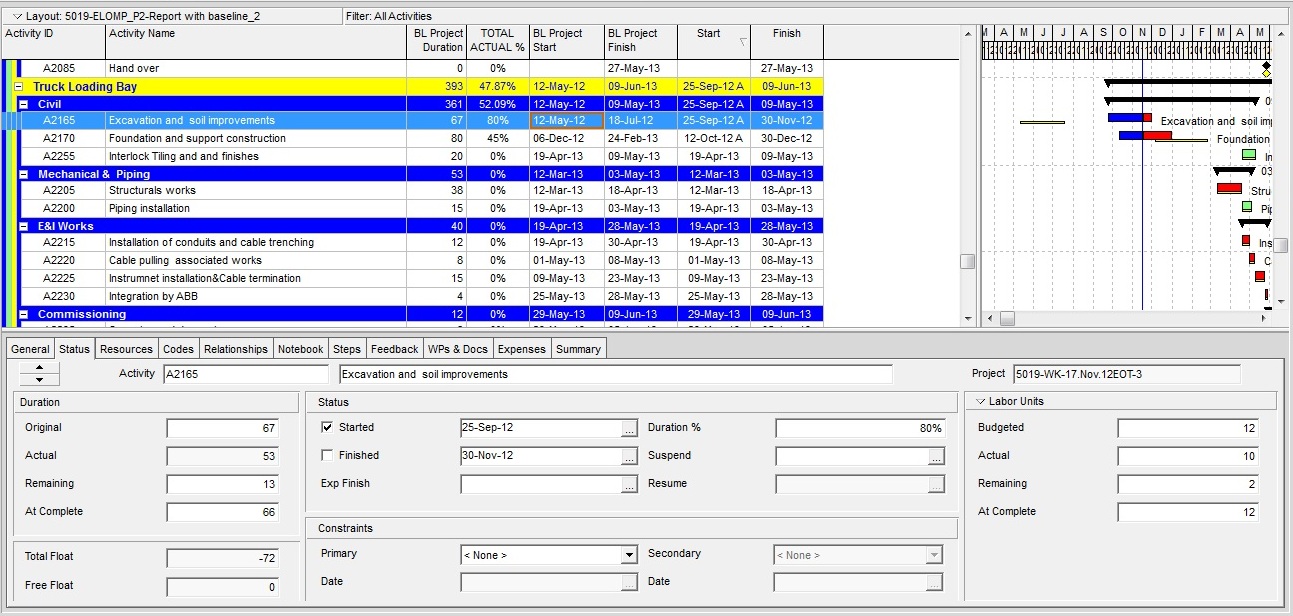The width and height of the screenshot is (1293, 616).
Task: Click the Gantt horizontal scrollbar thumb
Action: 1007,318
